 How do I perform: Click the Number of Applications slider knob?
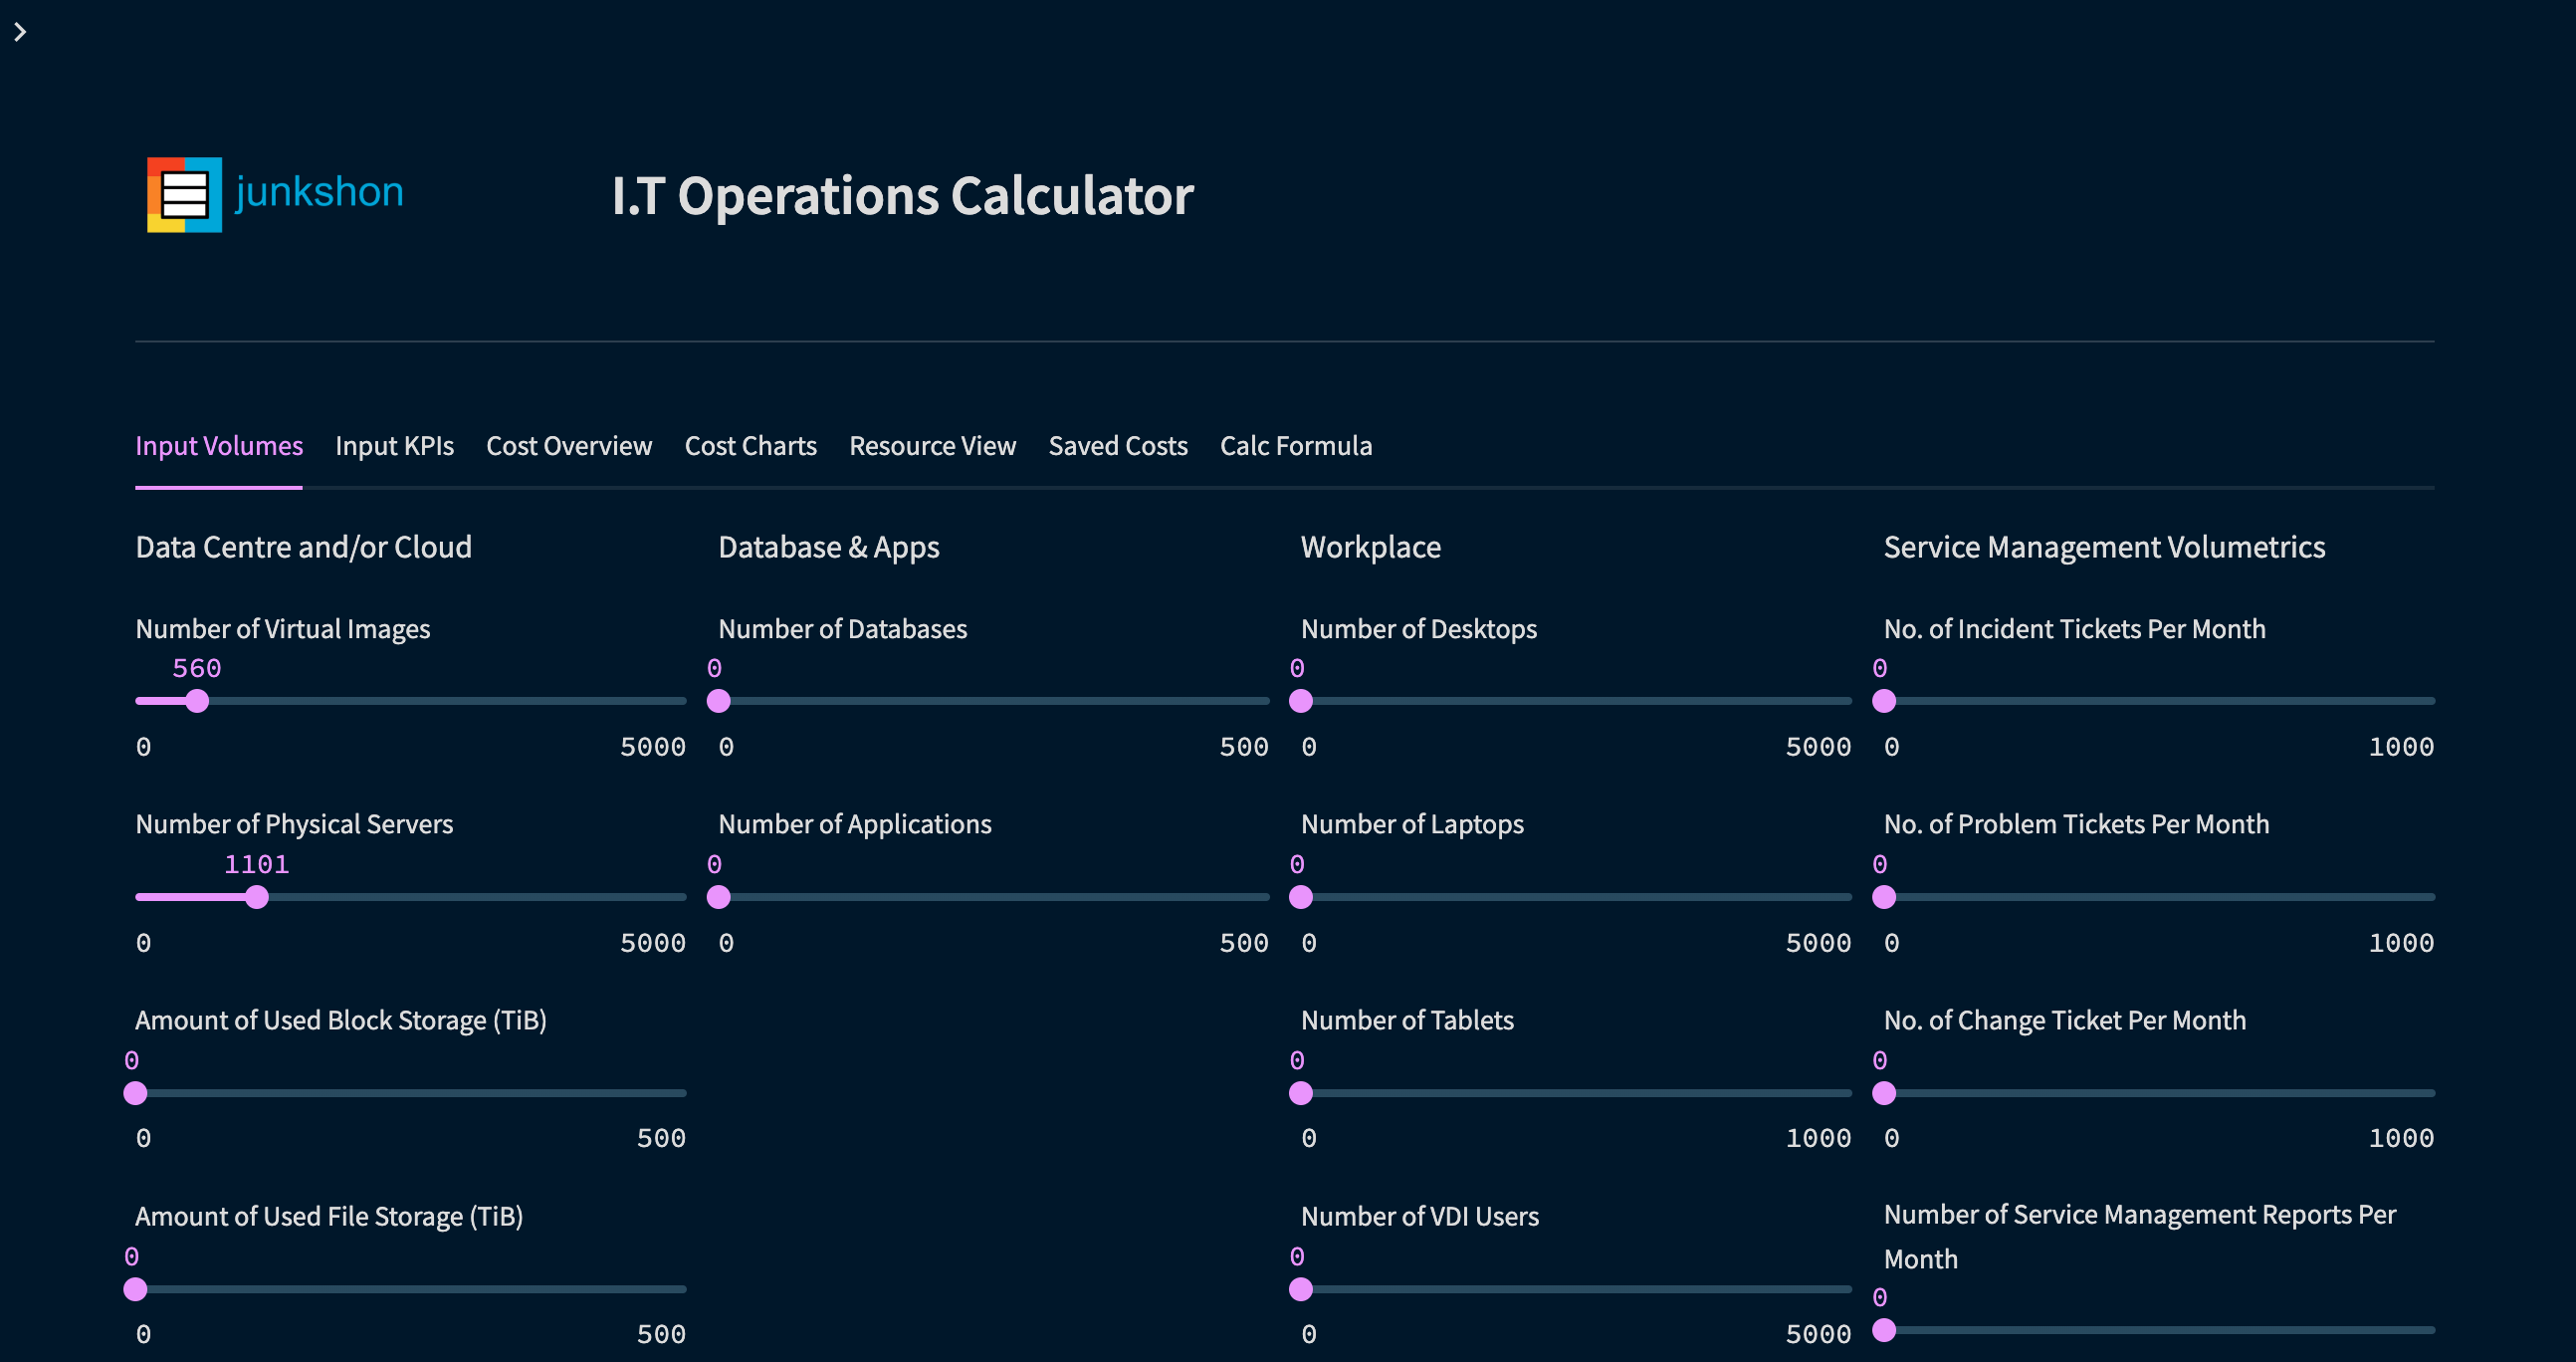coord(718,897)
